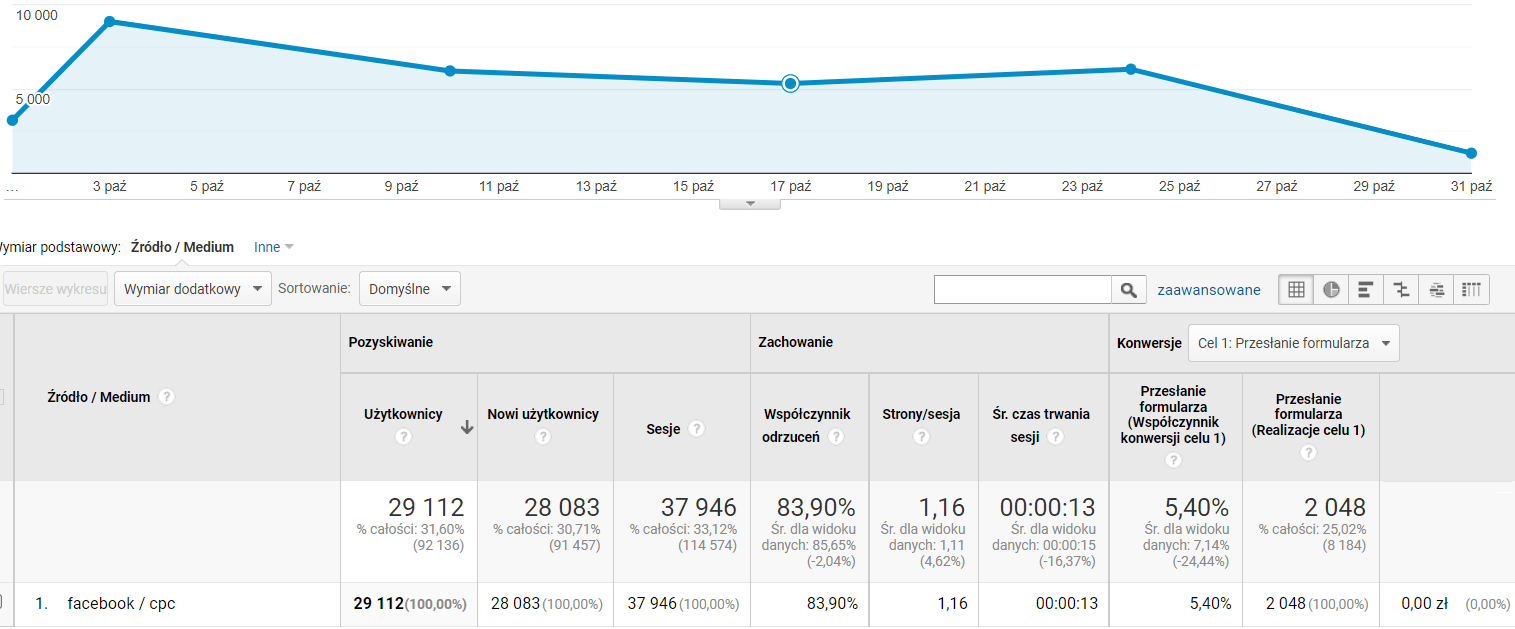Sort by the Użytkownicy column header
1515x629 pixels.
pyautogui.click(x=403, y=414)
